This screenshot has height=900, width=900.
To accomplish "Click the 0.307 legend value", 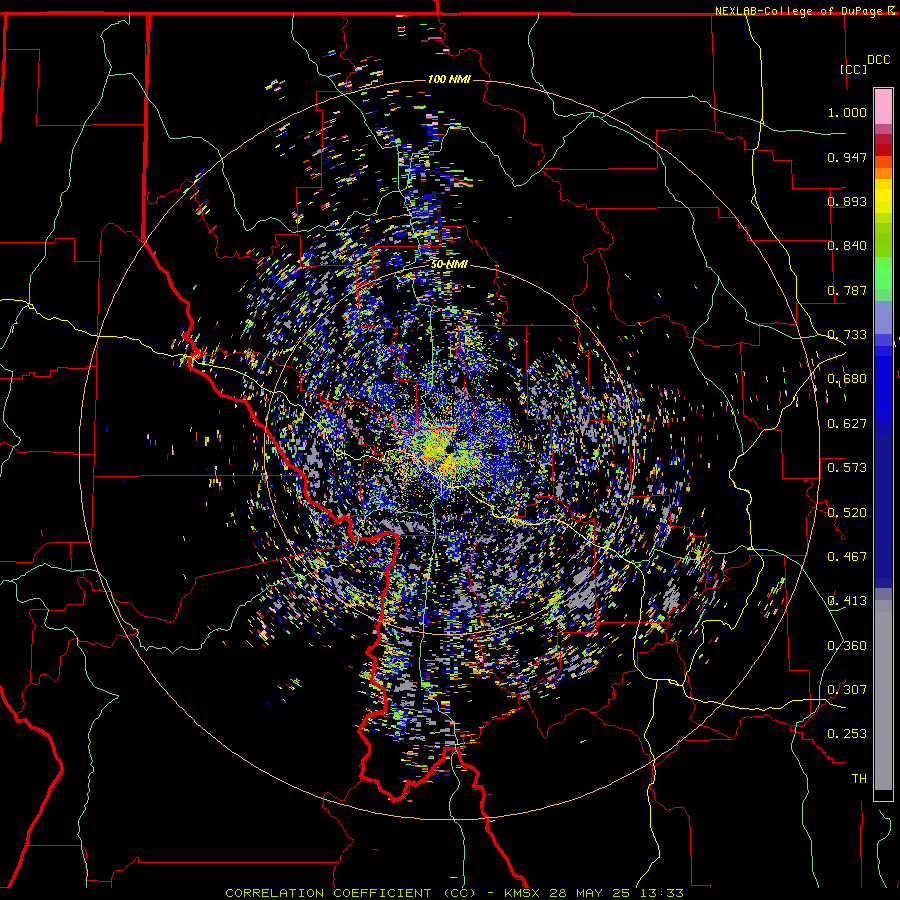I will pyautogui.click(x=847, y=690).
